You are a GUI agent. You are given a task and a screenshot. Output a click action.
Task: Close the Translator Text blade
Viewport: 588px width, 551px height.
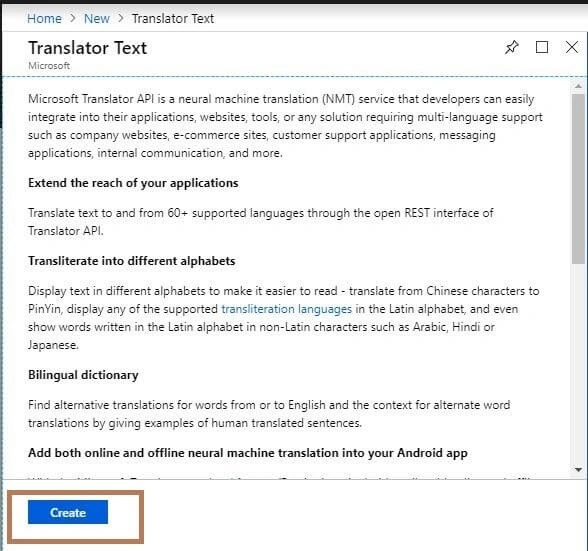click(572, 47)
